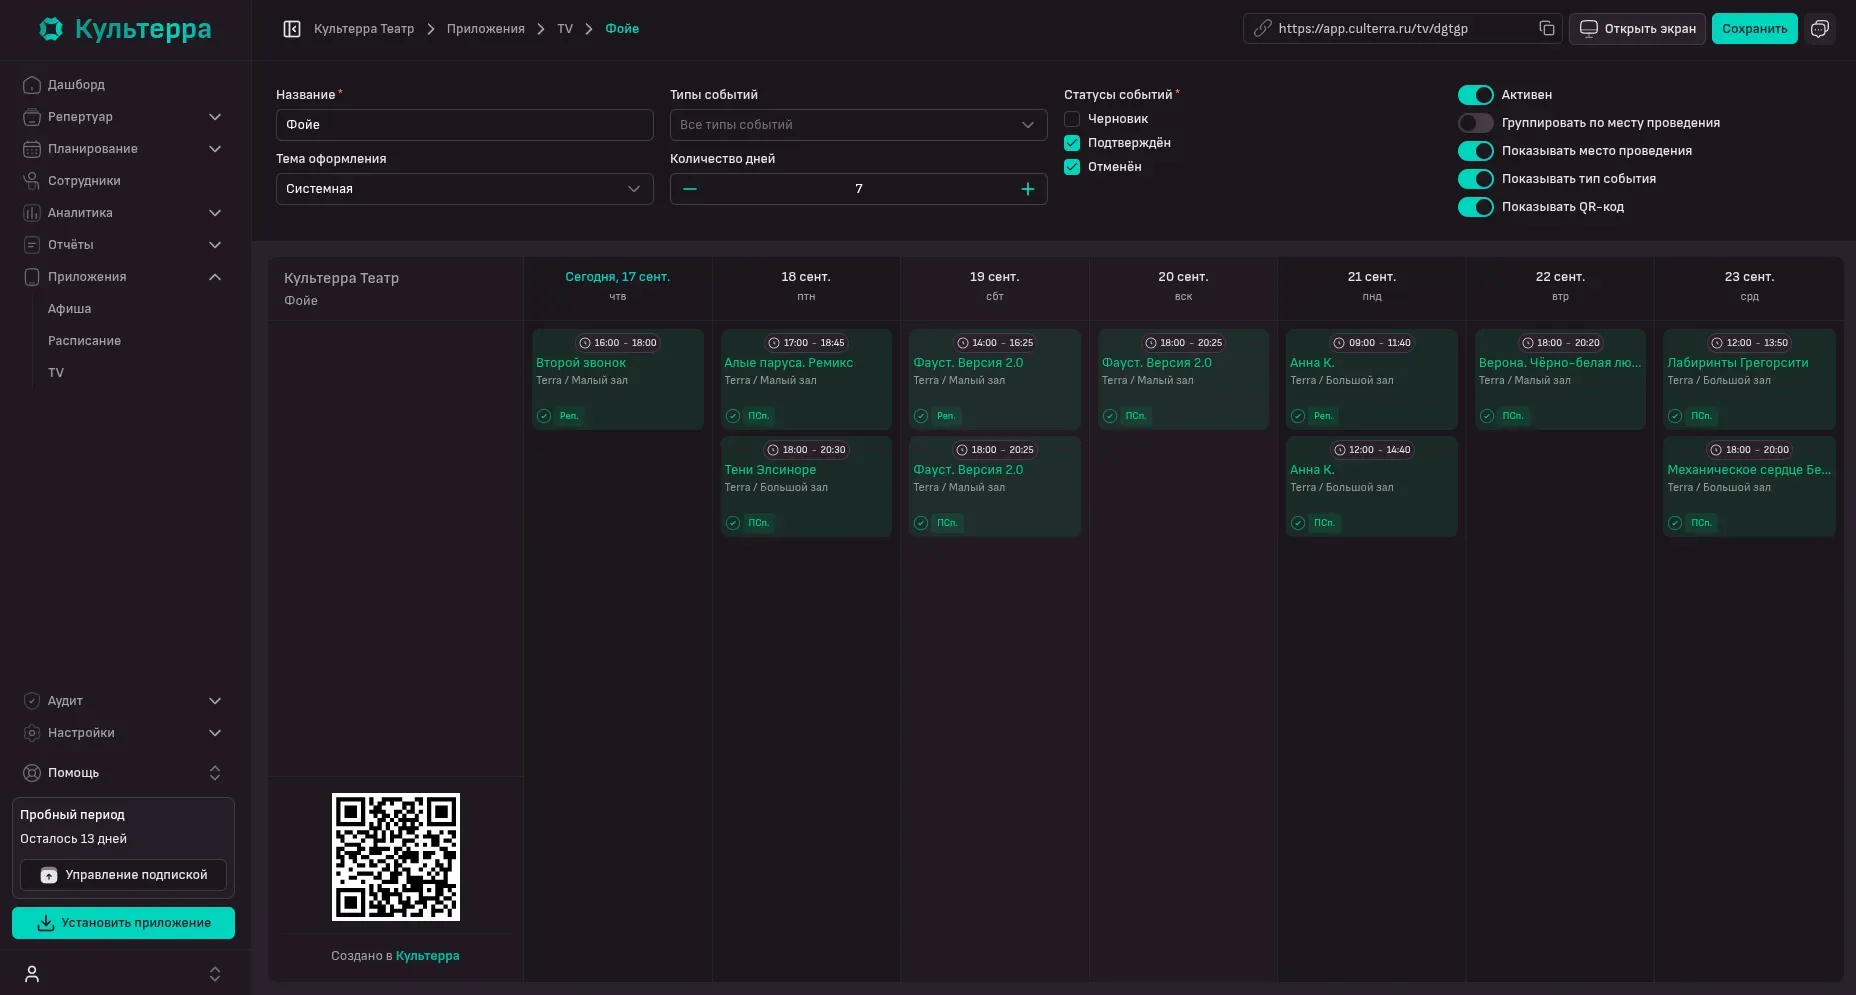
Task: Turn off the Активен toggle
Action: [x=1475, y=95]
